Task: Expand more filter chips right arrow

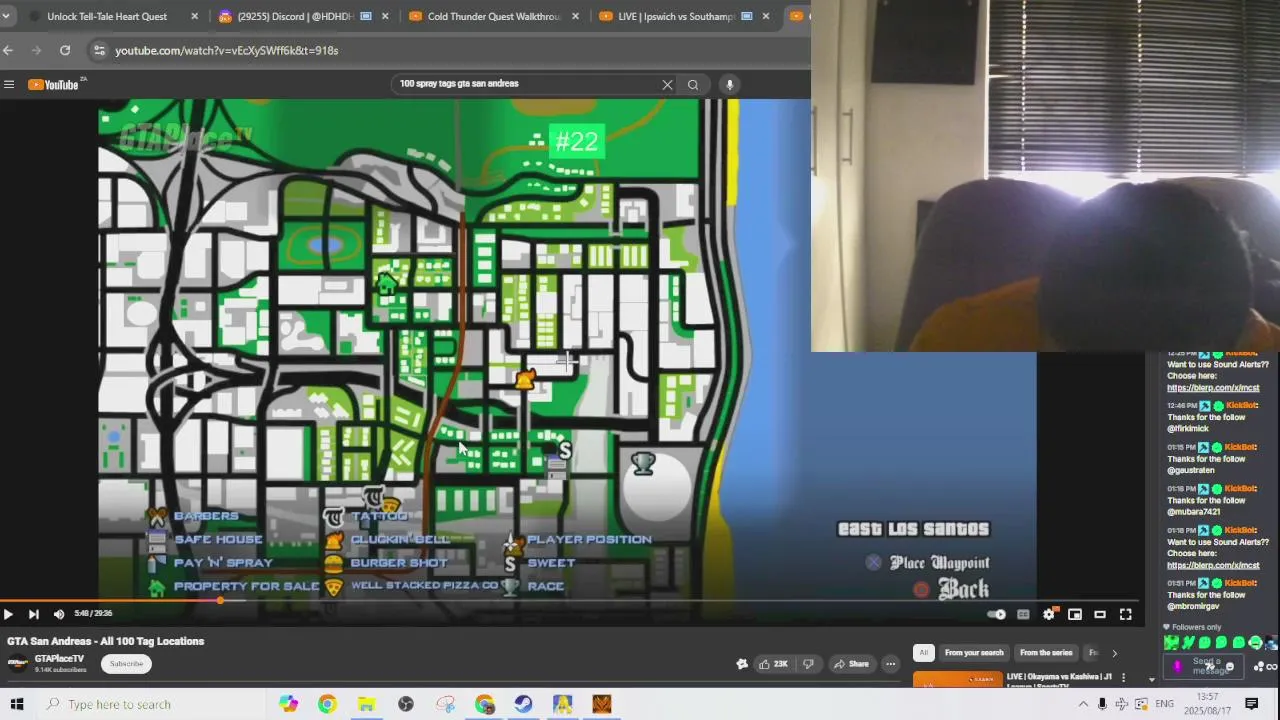Action: 1114,653
